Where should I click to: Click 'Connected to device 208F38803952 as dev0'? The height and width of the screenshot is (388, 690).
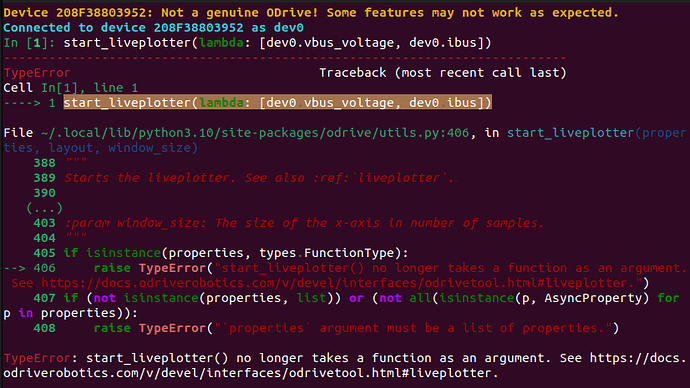pos(153,28)
